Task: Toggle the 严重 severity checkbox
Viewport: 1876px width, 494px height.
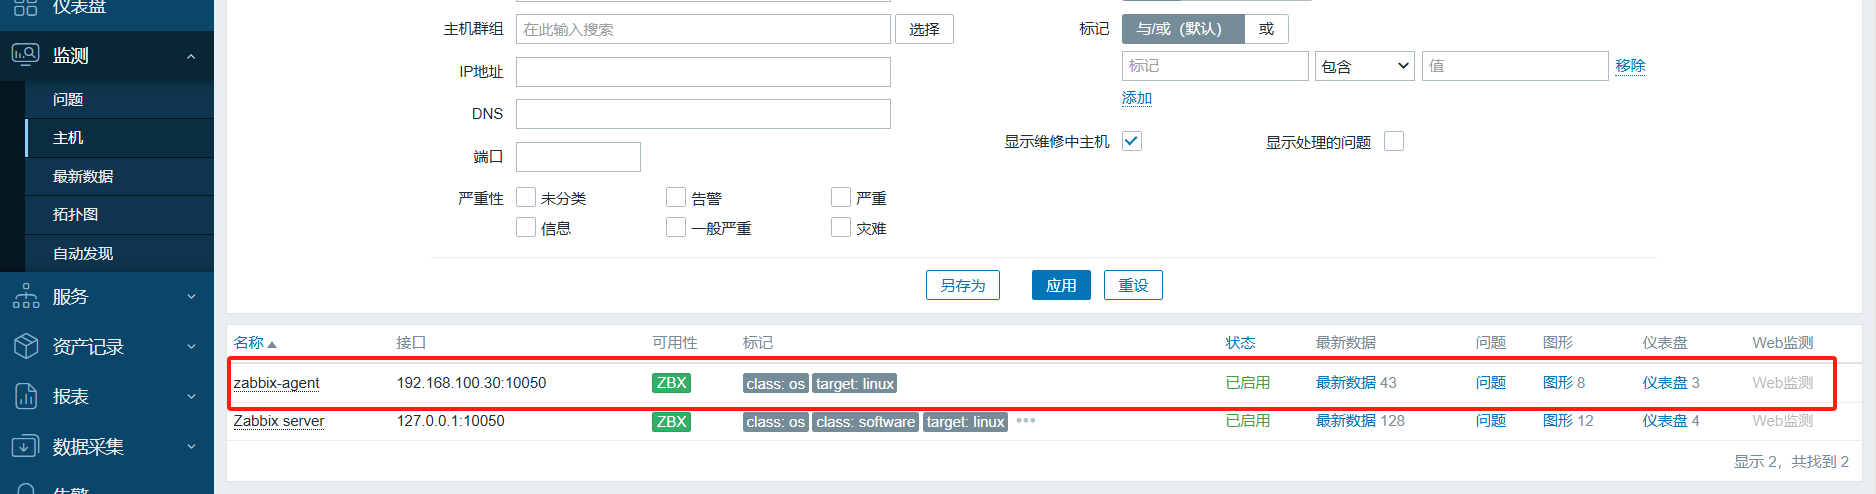Action: pos(841,197)
